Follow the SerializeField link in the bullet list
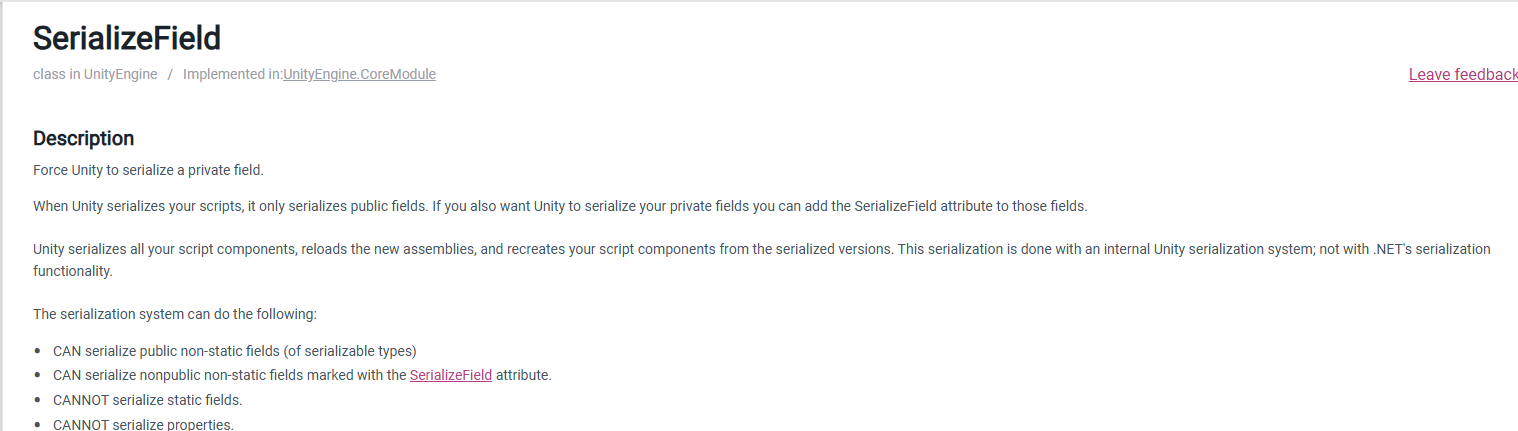 (451, 375)
